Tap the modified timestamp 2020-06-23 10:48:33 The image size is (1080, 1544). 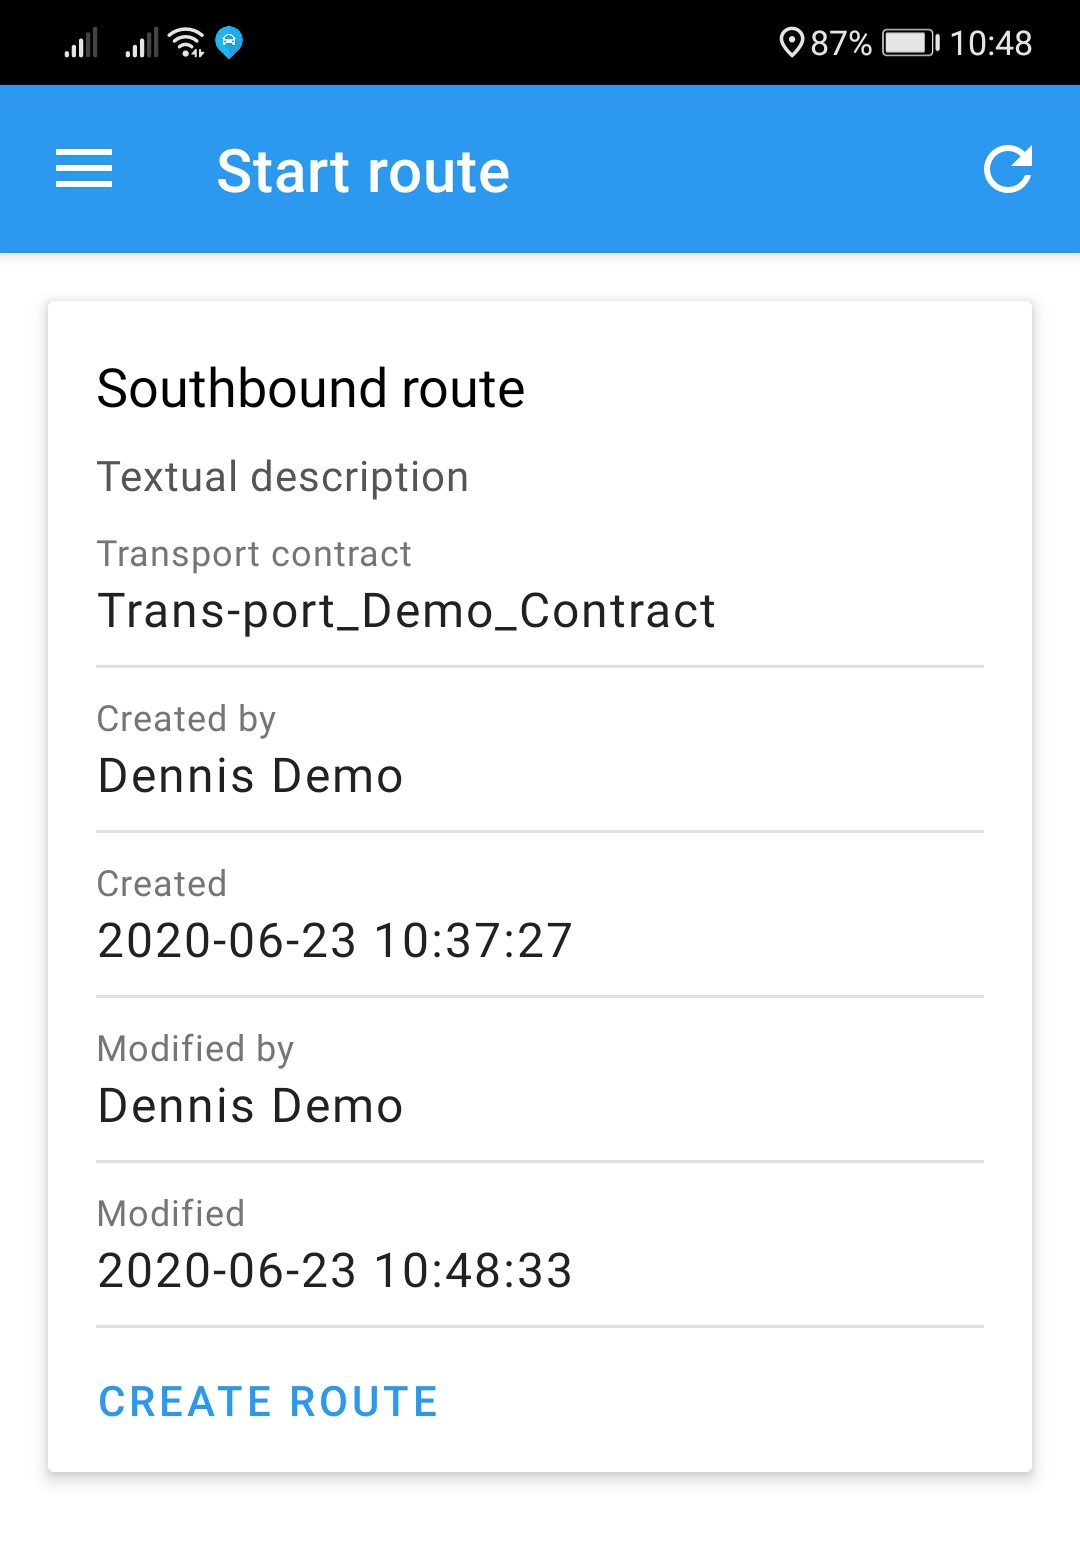click(x=334, y=1271)
